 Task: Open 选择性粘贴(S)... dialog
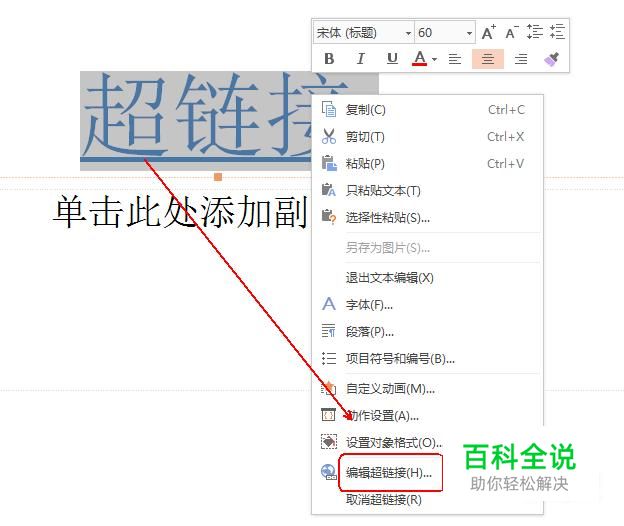point(428,218)
